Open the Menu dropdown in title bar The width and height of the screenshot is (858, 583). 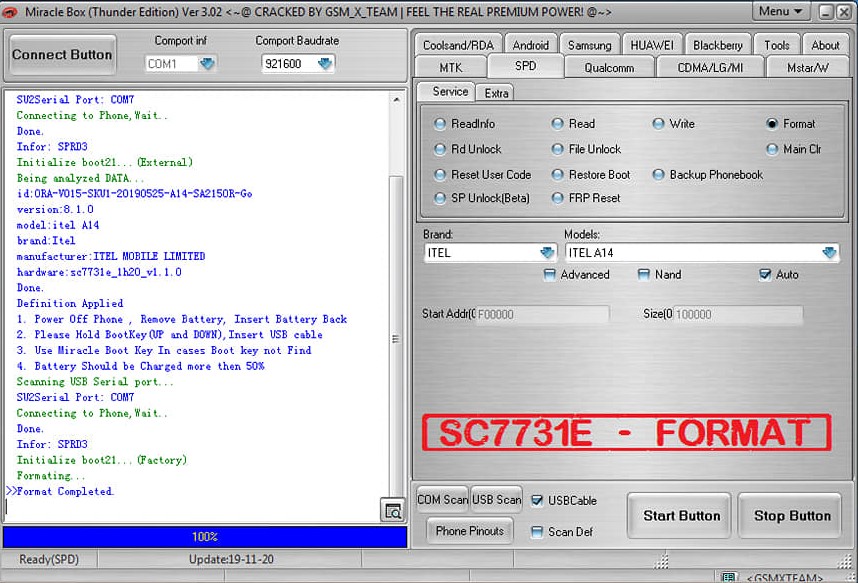[x=781, y=11]
